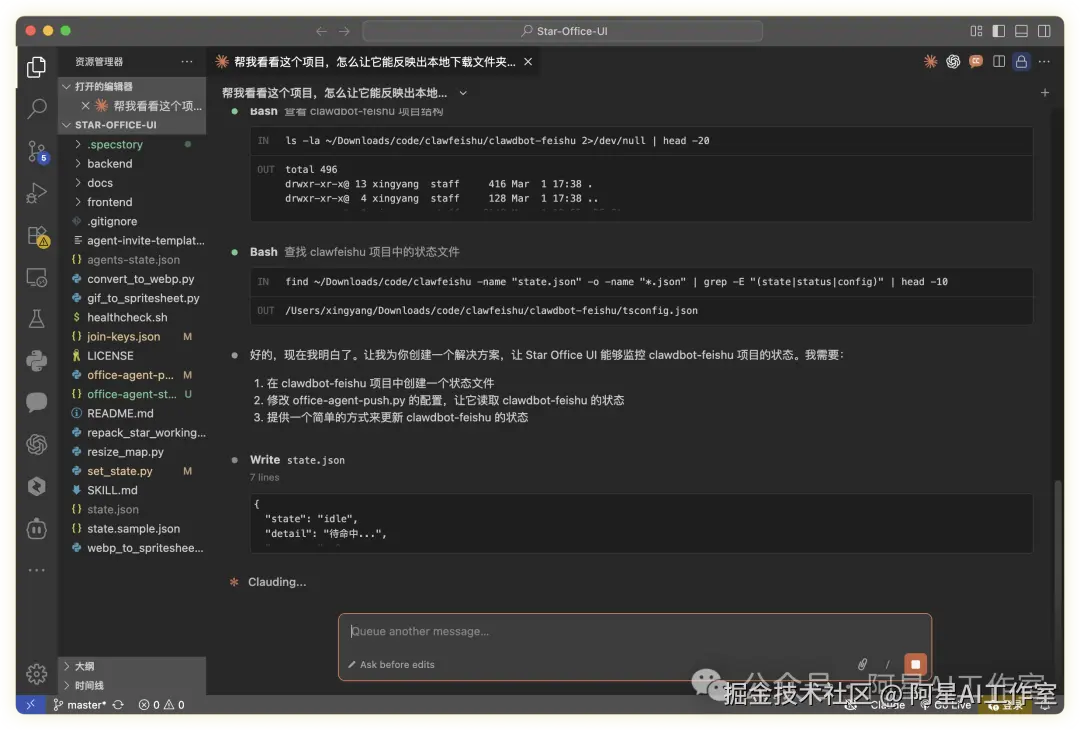
Task: Open the .gitignore file
Action: (x=132, y=221)
